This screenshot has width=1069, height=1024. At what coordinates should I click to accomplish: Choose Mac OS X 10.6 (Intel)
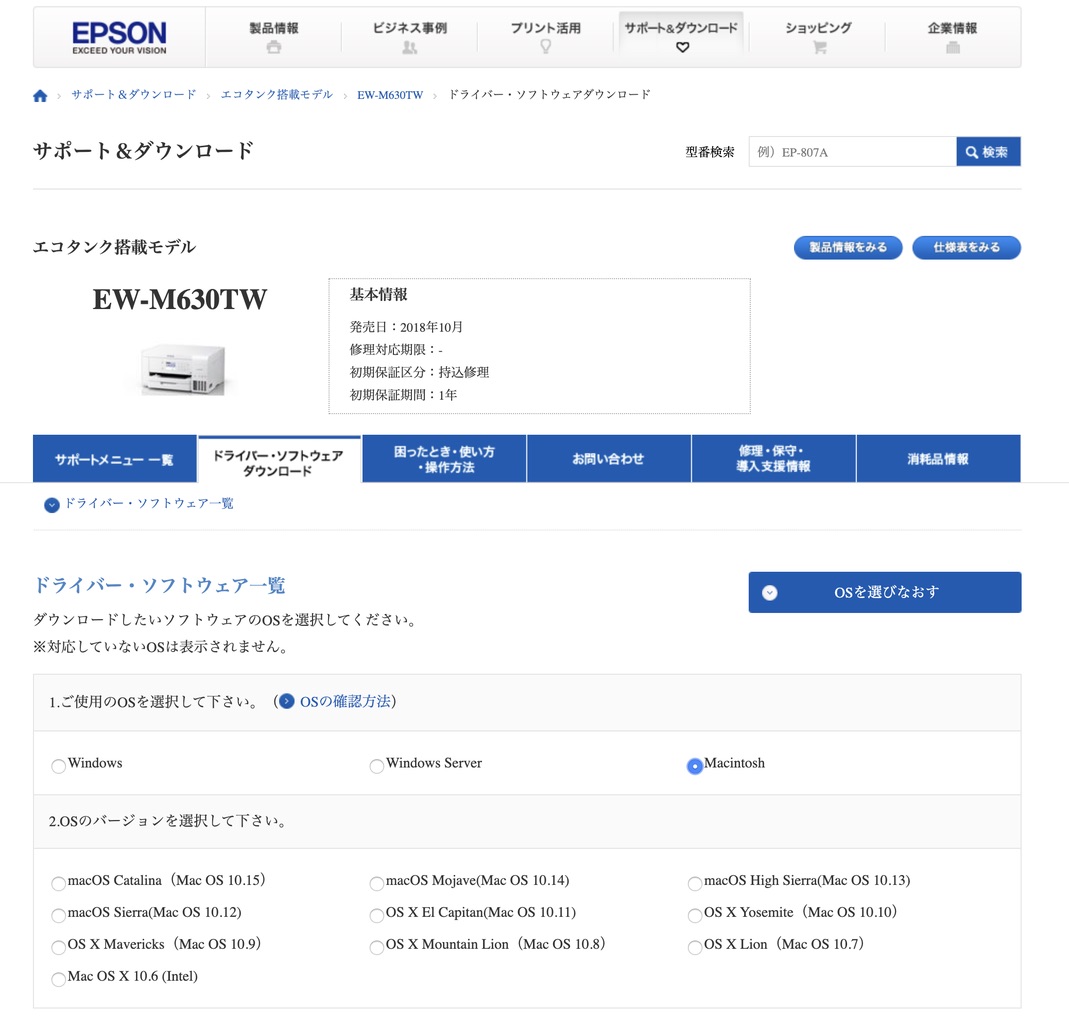(59, 979)
